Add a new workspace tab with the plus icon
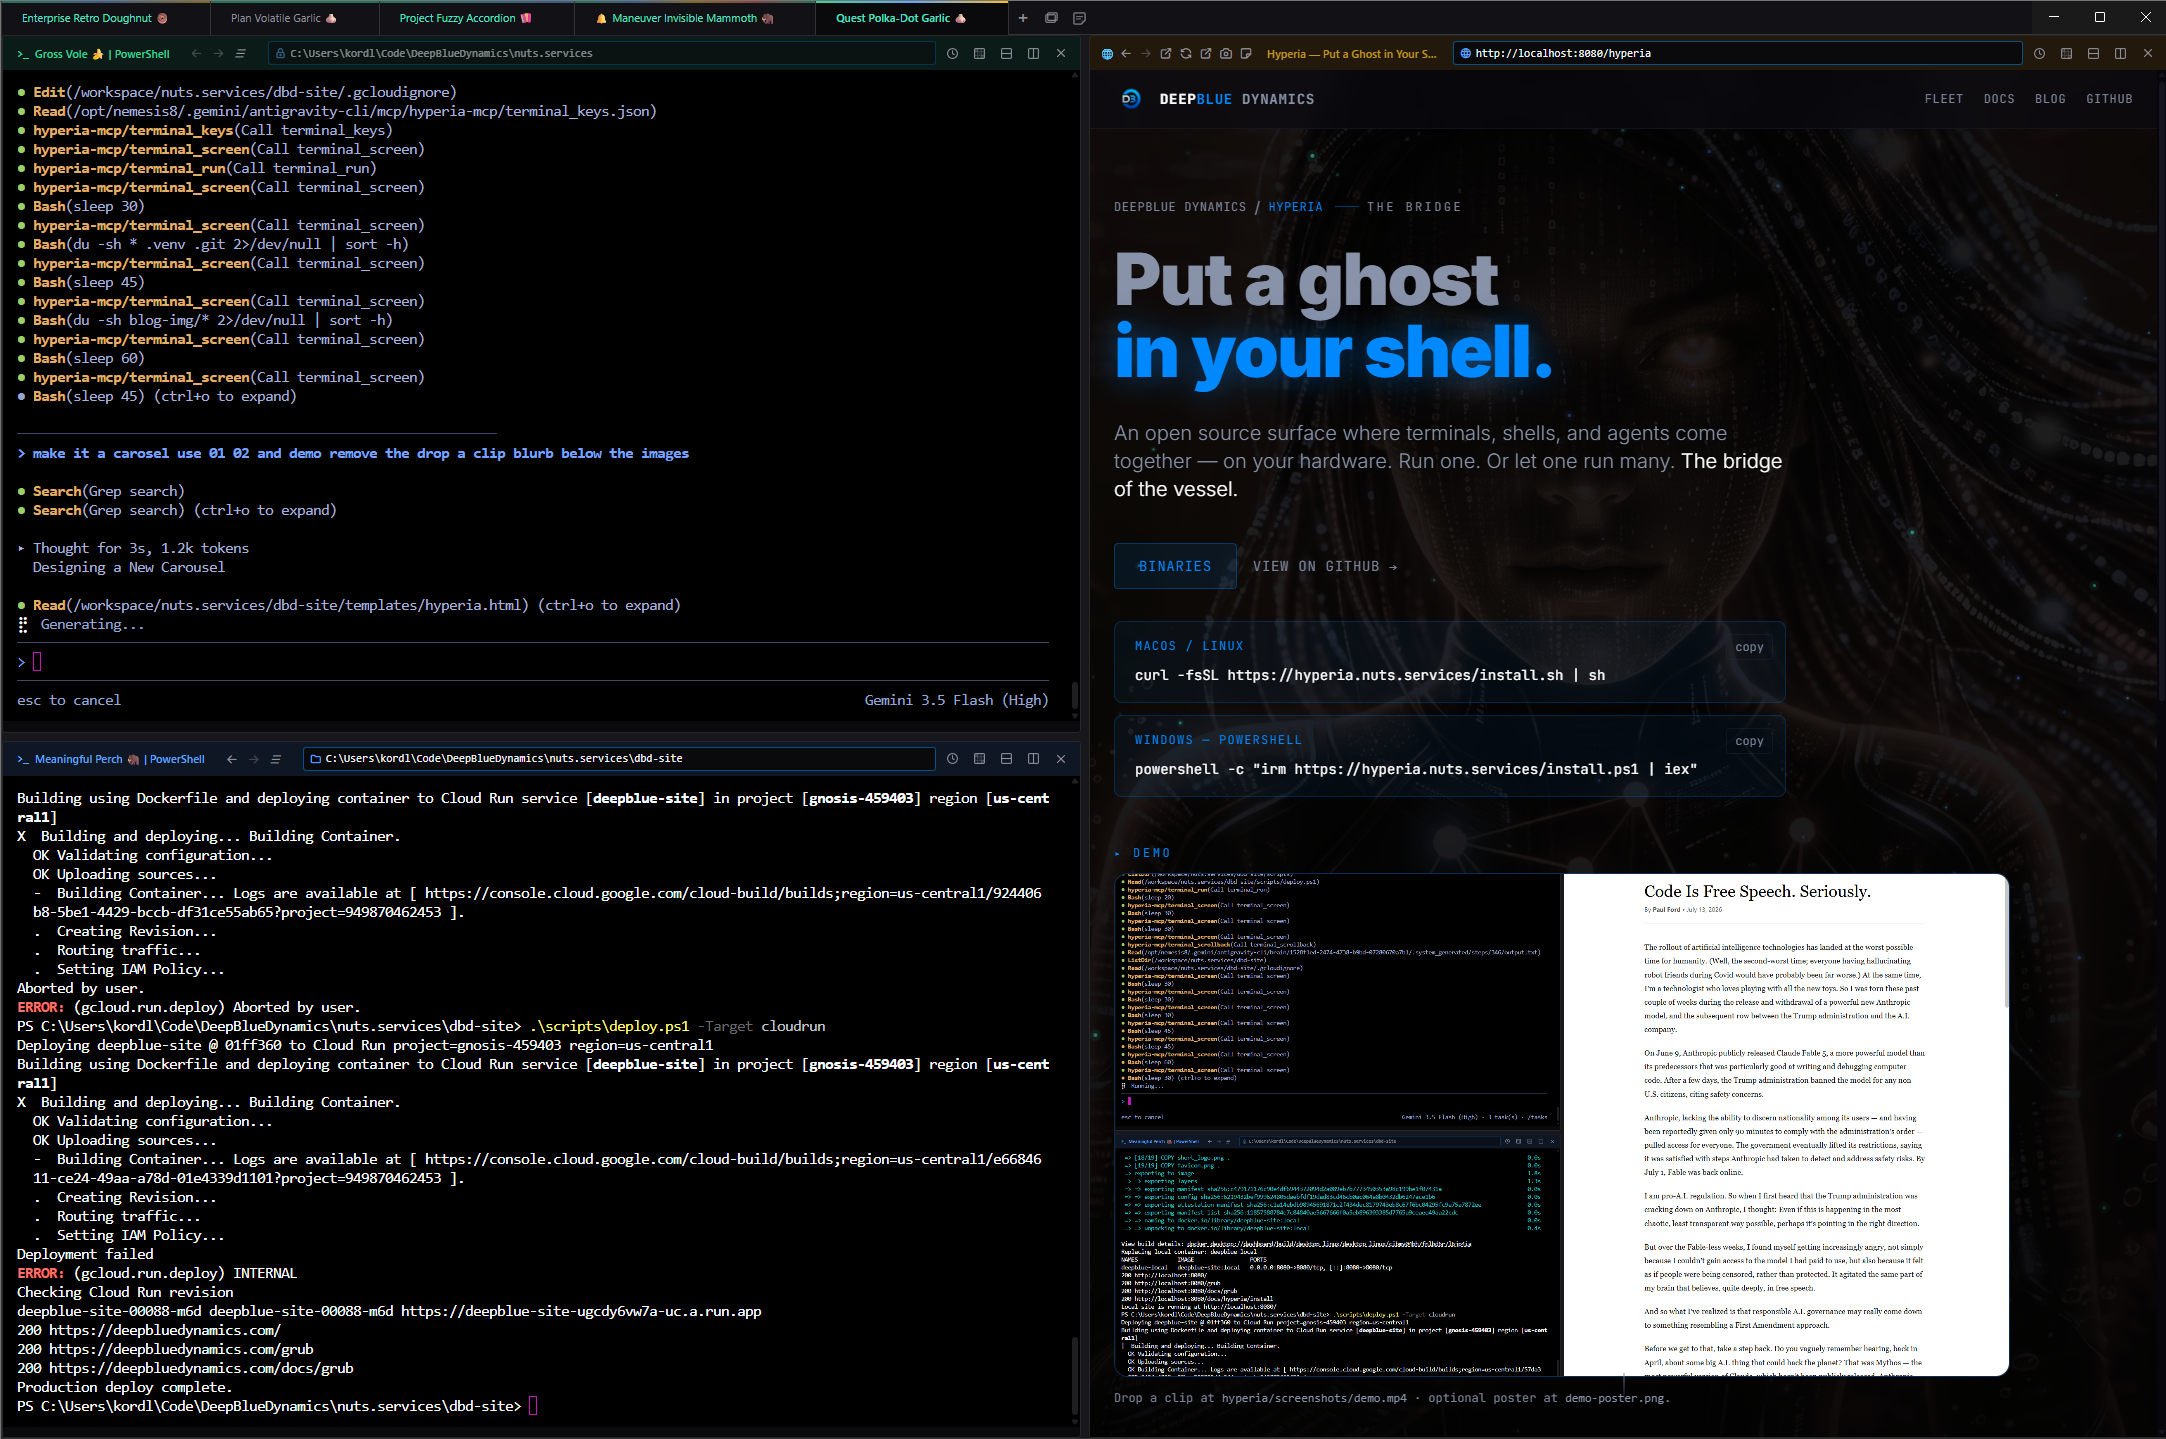Image resolution: width=2166 pixels, height=1439 pixels. click(x=1023, y=18)
